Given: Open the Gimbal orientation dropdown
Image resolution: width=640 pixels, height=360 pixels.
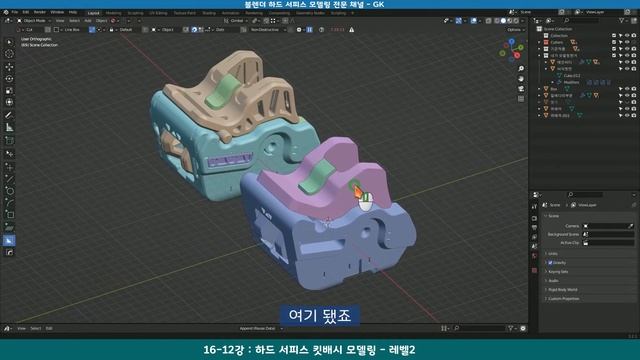Looking at the screenshot, I should [237, 20].
